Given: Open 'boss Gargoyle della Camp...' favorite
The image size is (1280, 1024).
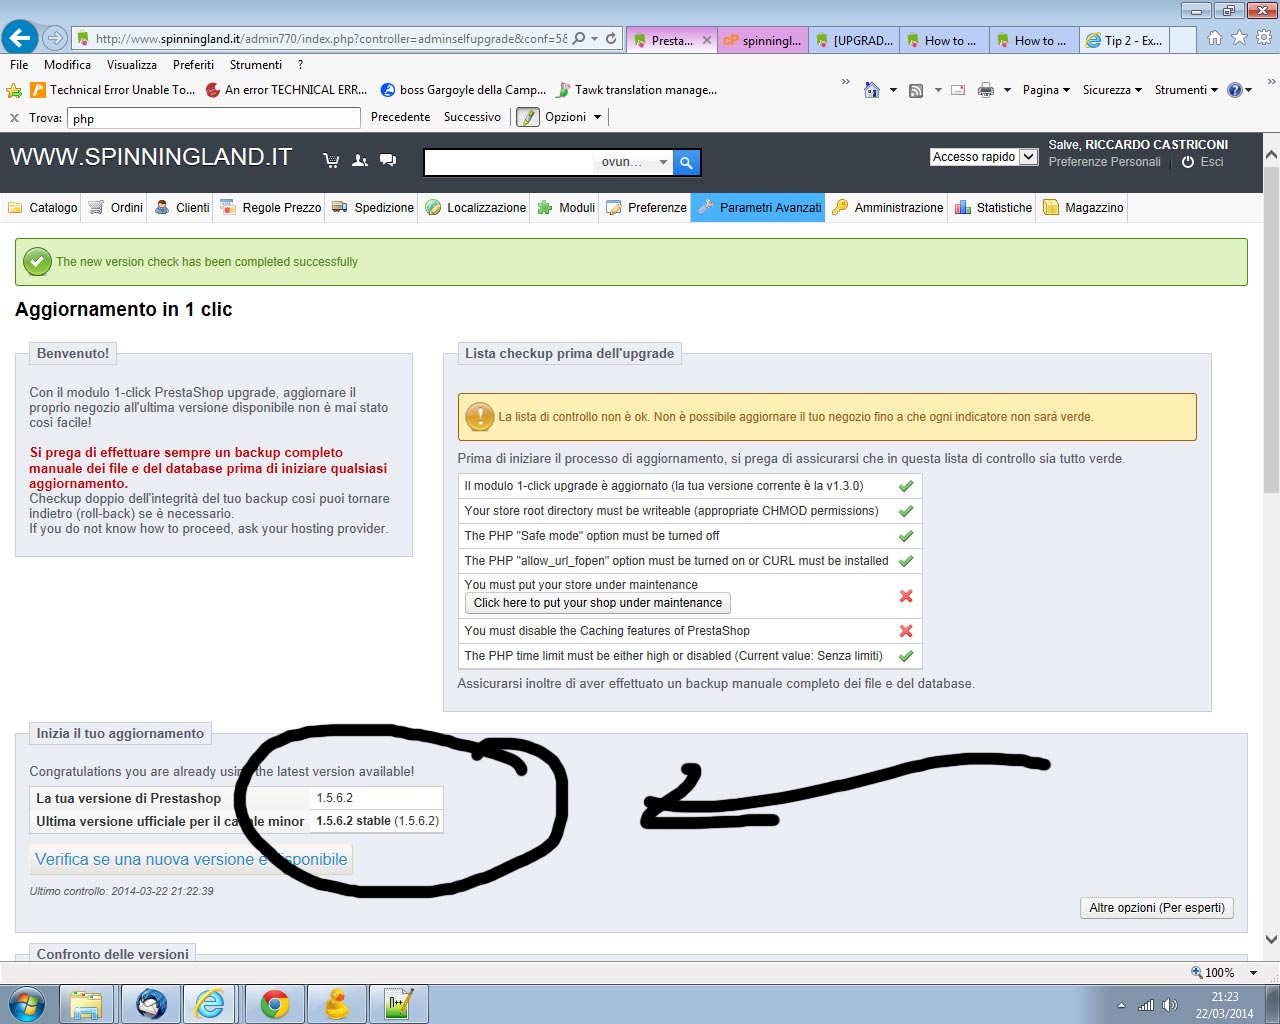Looking at the screenshot, I should [x=464, y=90].
